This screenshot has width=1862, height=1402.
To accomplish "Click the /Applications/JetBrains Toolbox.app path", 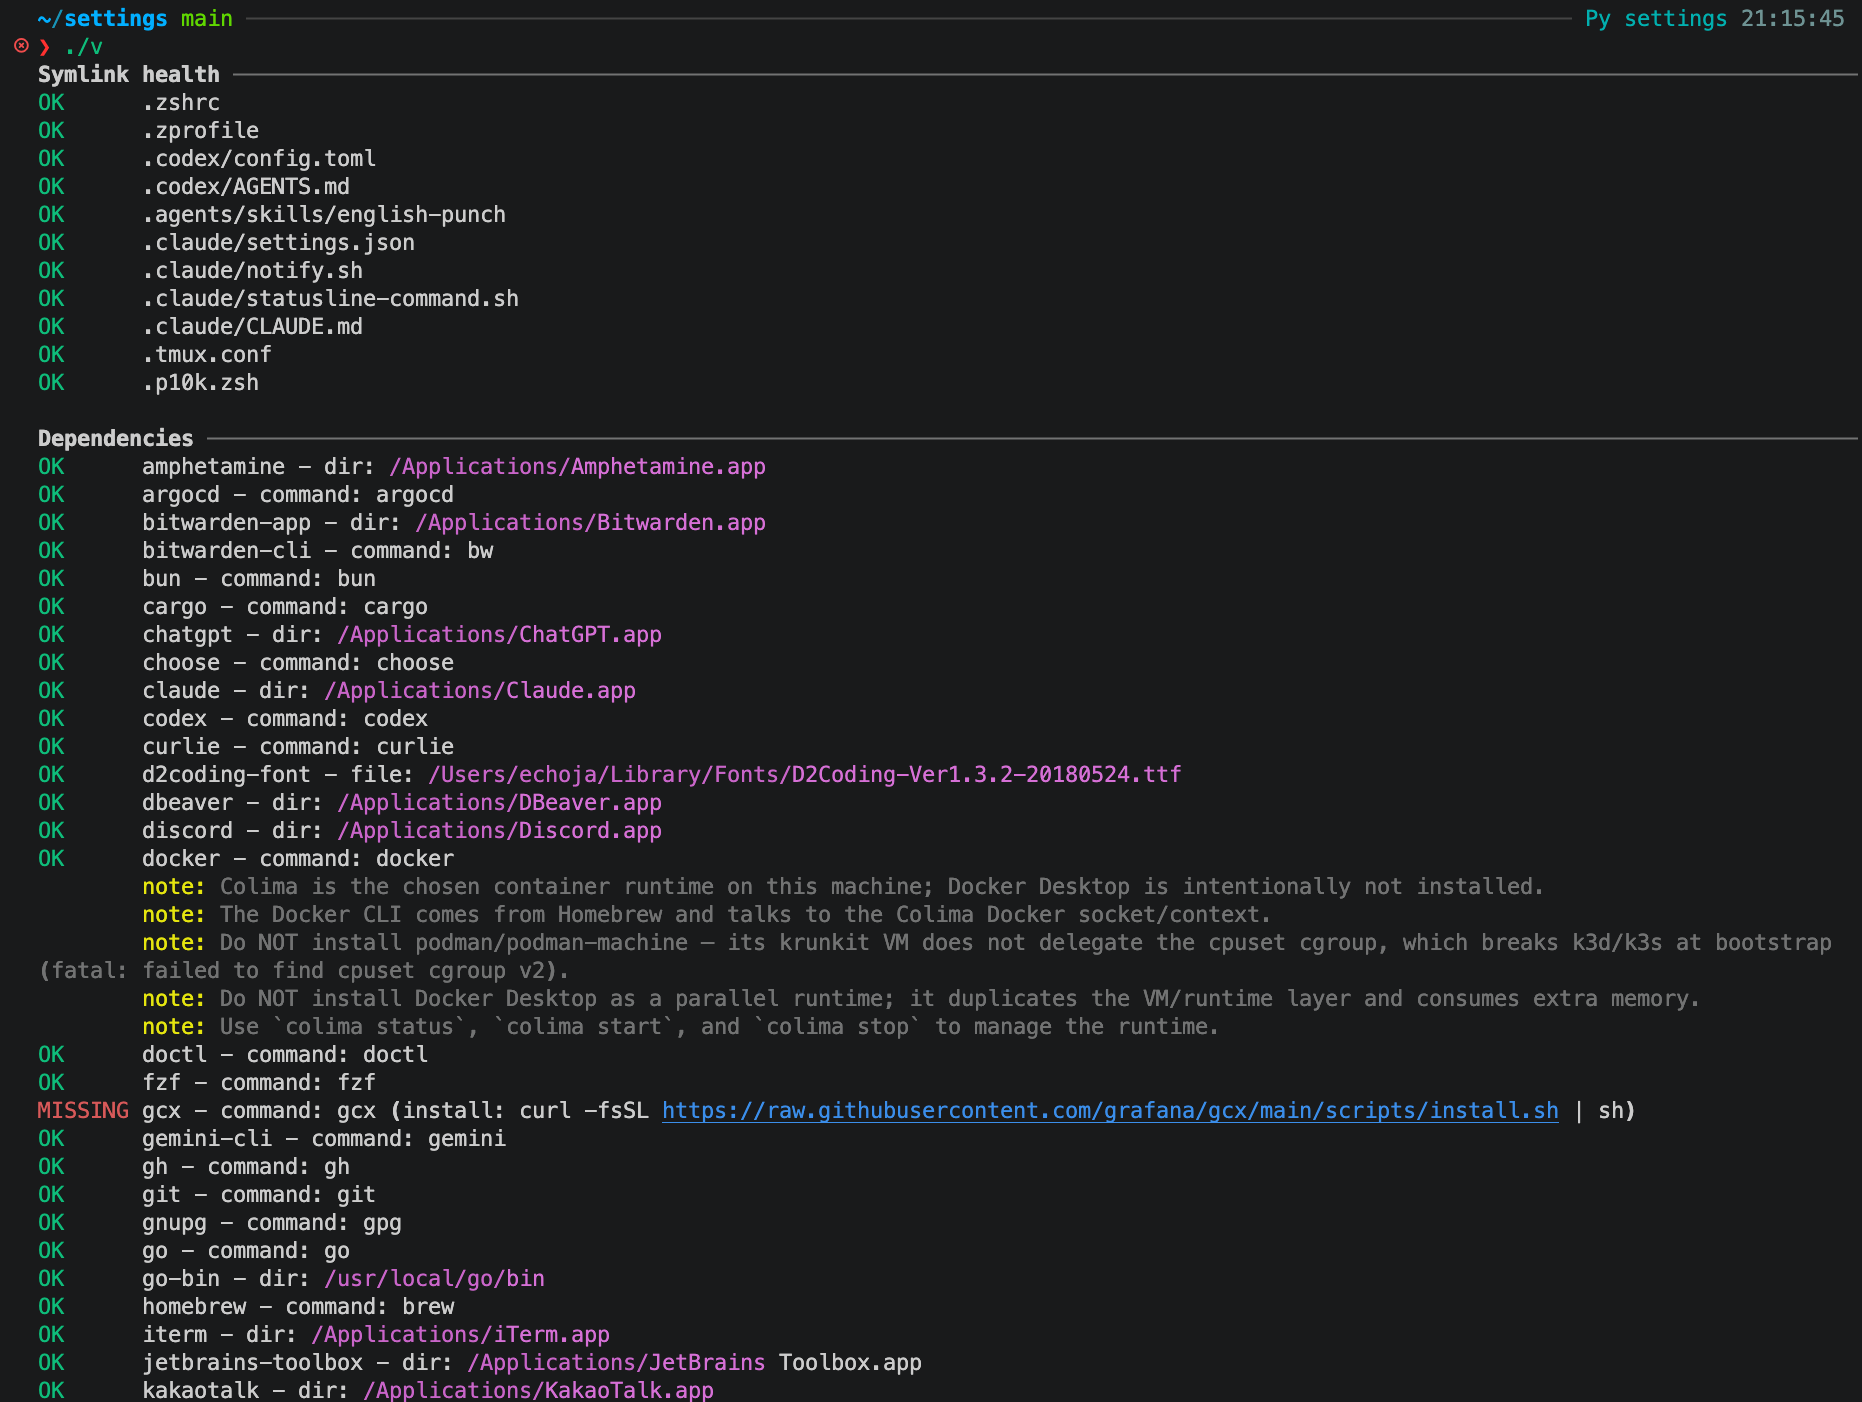I will (694, 1363).
